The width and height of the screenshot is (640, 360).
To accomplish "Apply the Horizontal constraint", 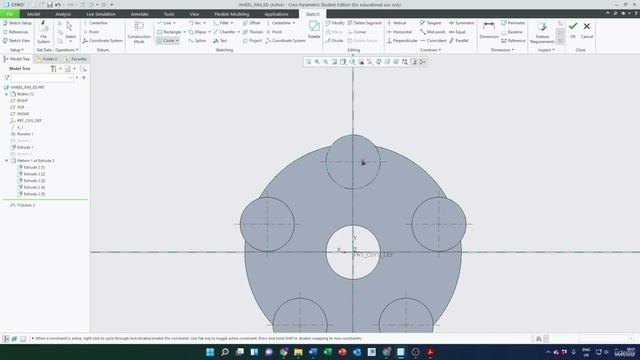I will 399,32.
